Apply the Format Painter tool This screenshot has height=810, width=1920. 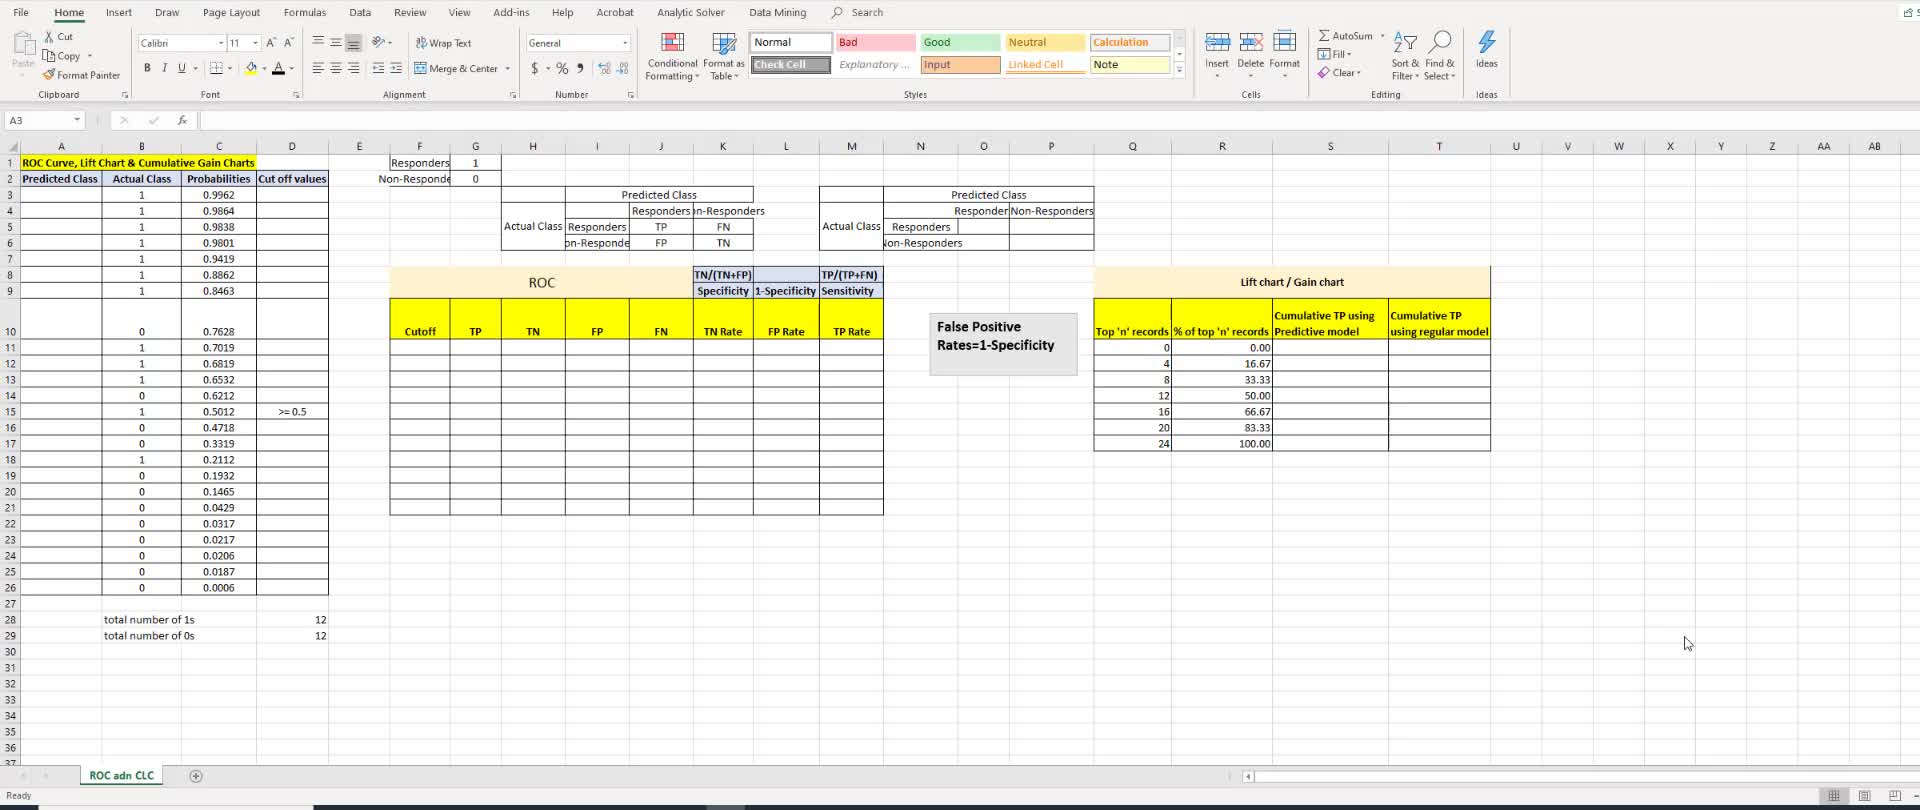click(x=81, y=75)
